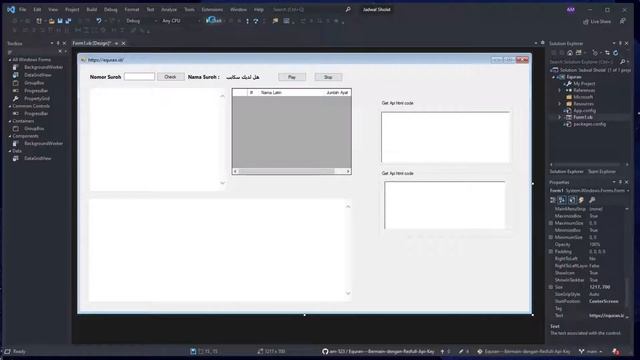Image resolution: width=640 pixels, height=360 pixels.
Task: Click the Solution Explorer Refresh icon
Action: point(616,53)
